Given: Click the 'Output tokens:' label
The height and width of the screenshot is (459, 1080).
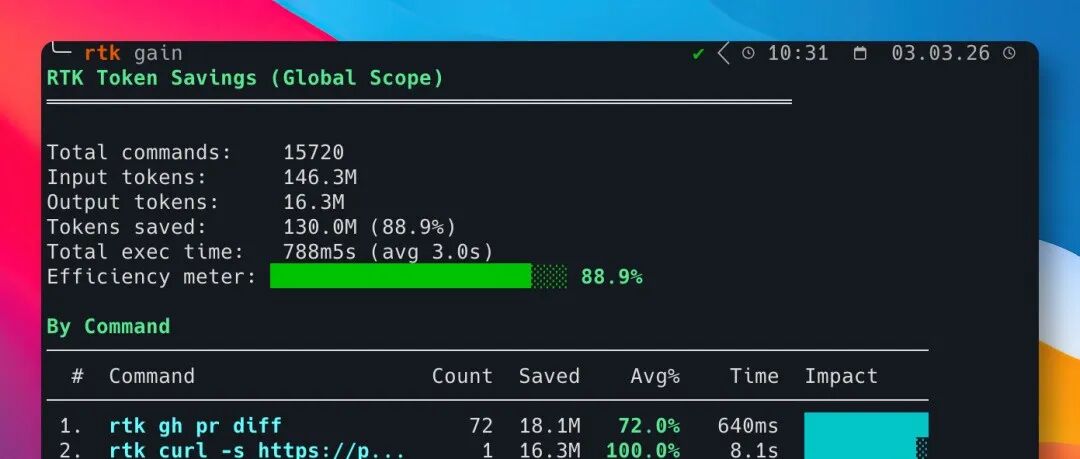Looking at the screenshot, I should tap(133, 202).
